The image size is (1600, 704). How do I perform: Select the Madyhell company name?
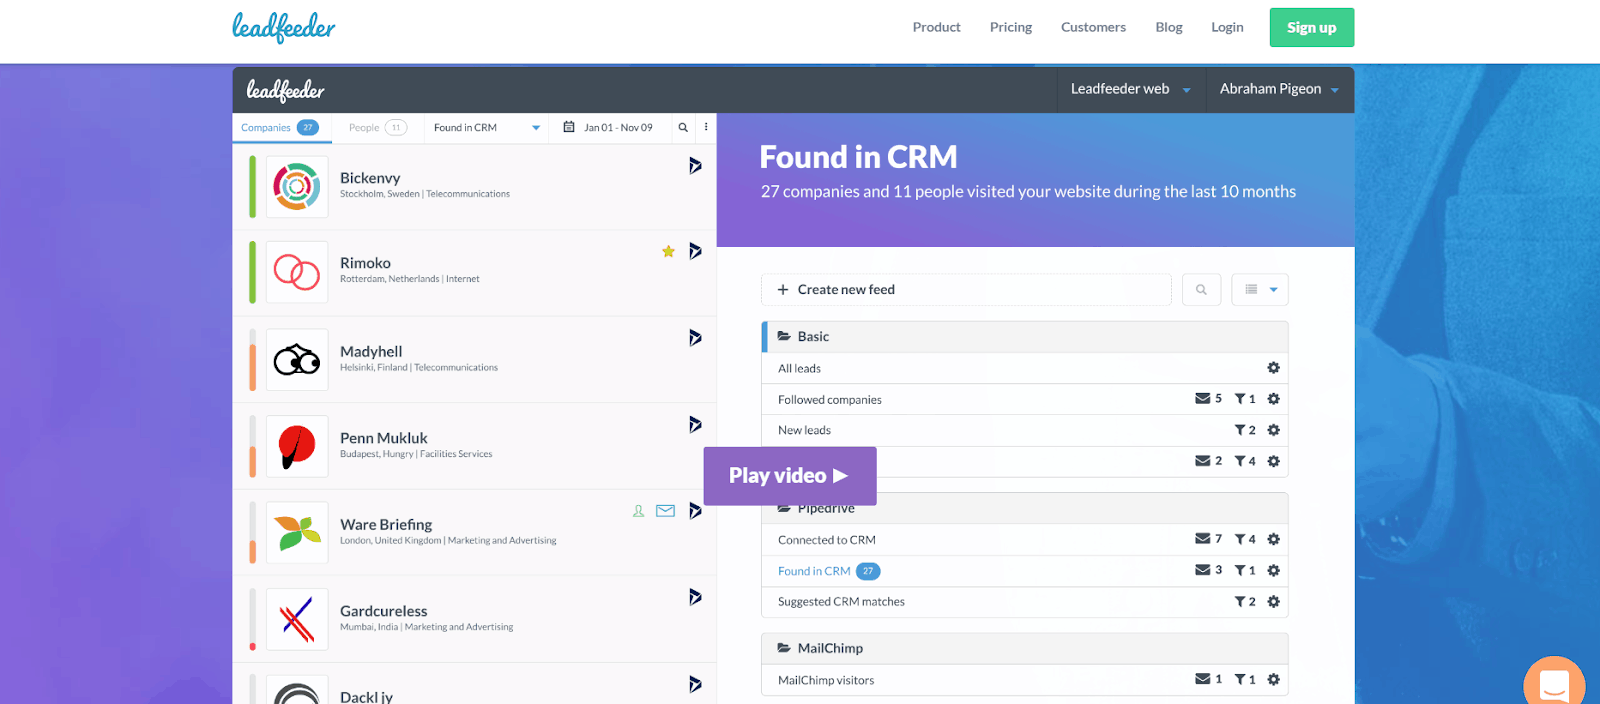(x=371, y=351)
